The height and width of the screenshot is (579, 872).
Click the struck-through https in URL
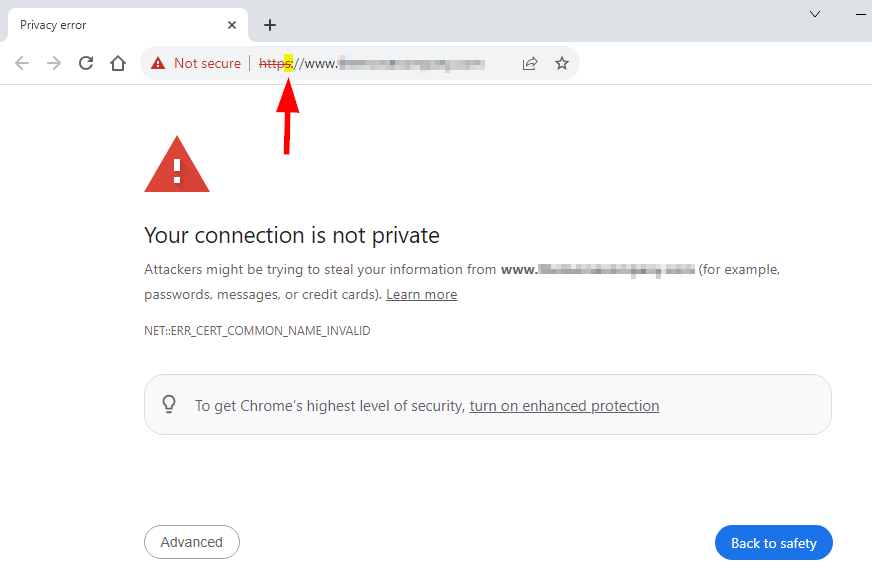pos(275,63)
